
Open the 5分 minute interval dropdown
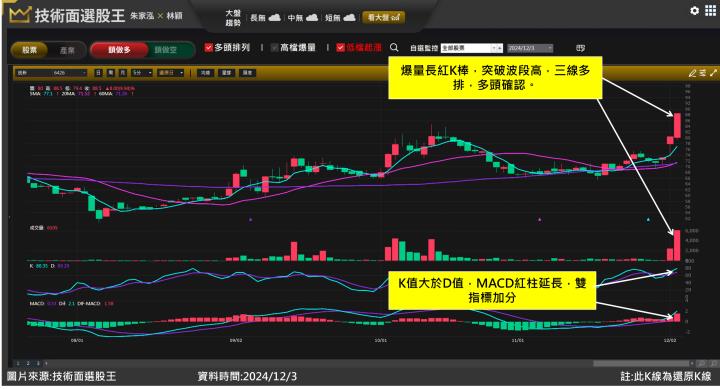(142, 73)
